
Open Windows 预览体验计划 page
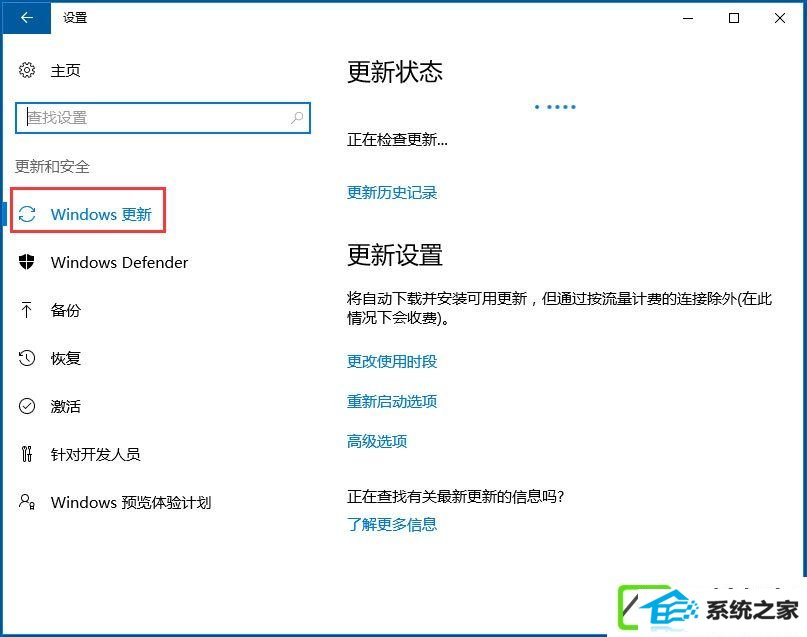pos(131,502)
